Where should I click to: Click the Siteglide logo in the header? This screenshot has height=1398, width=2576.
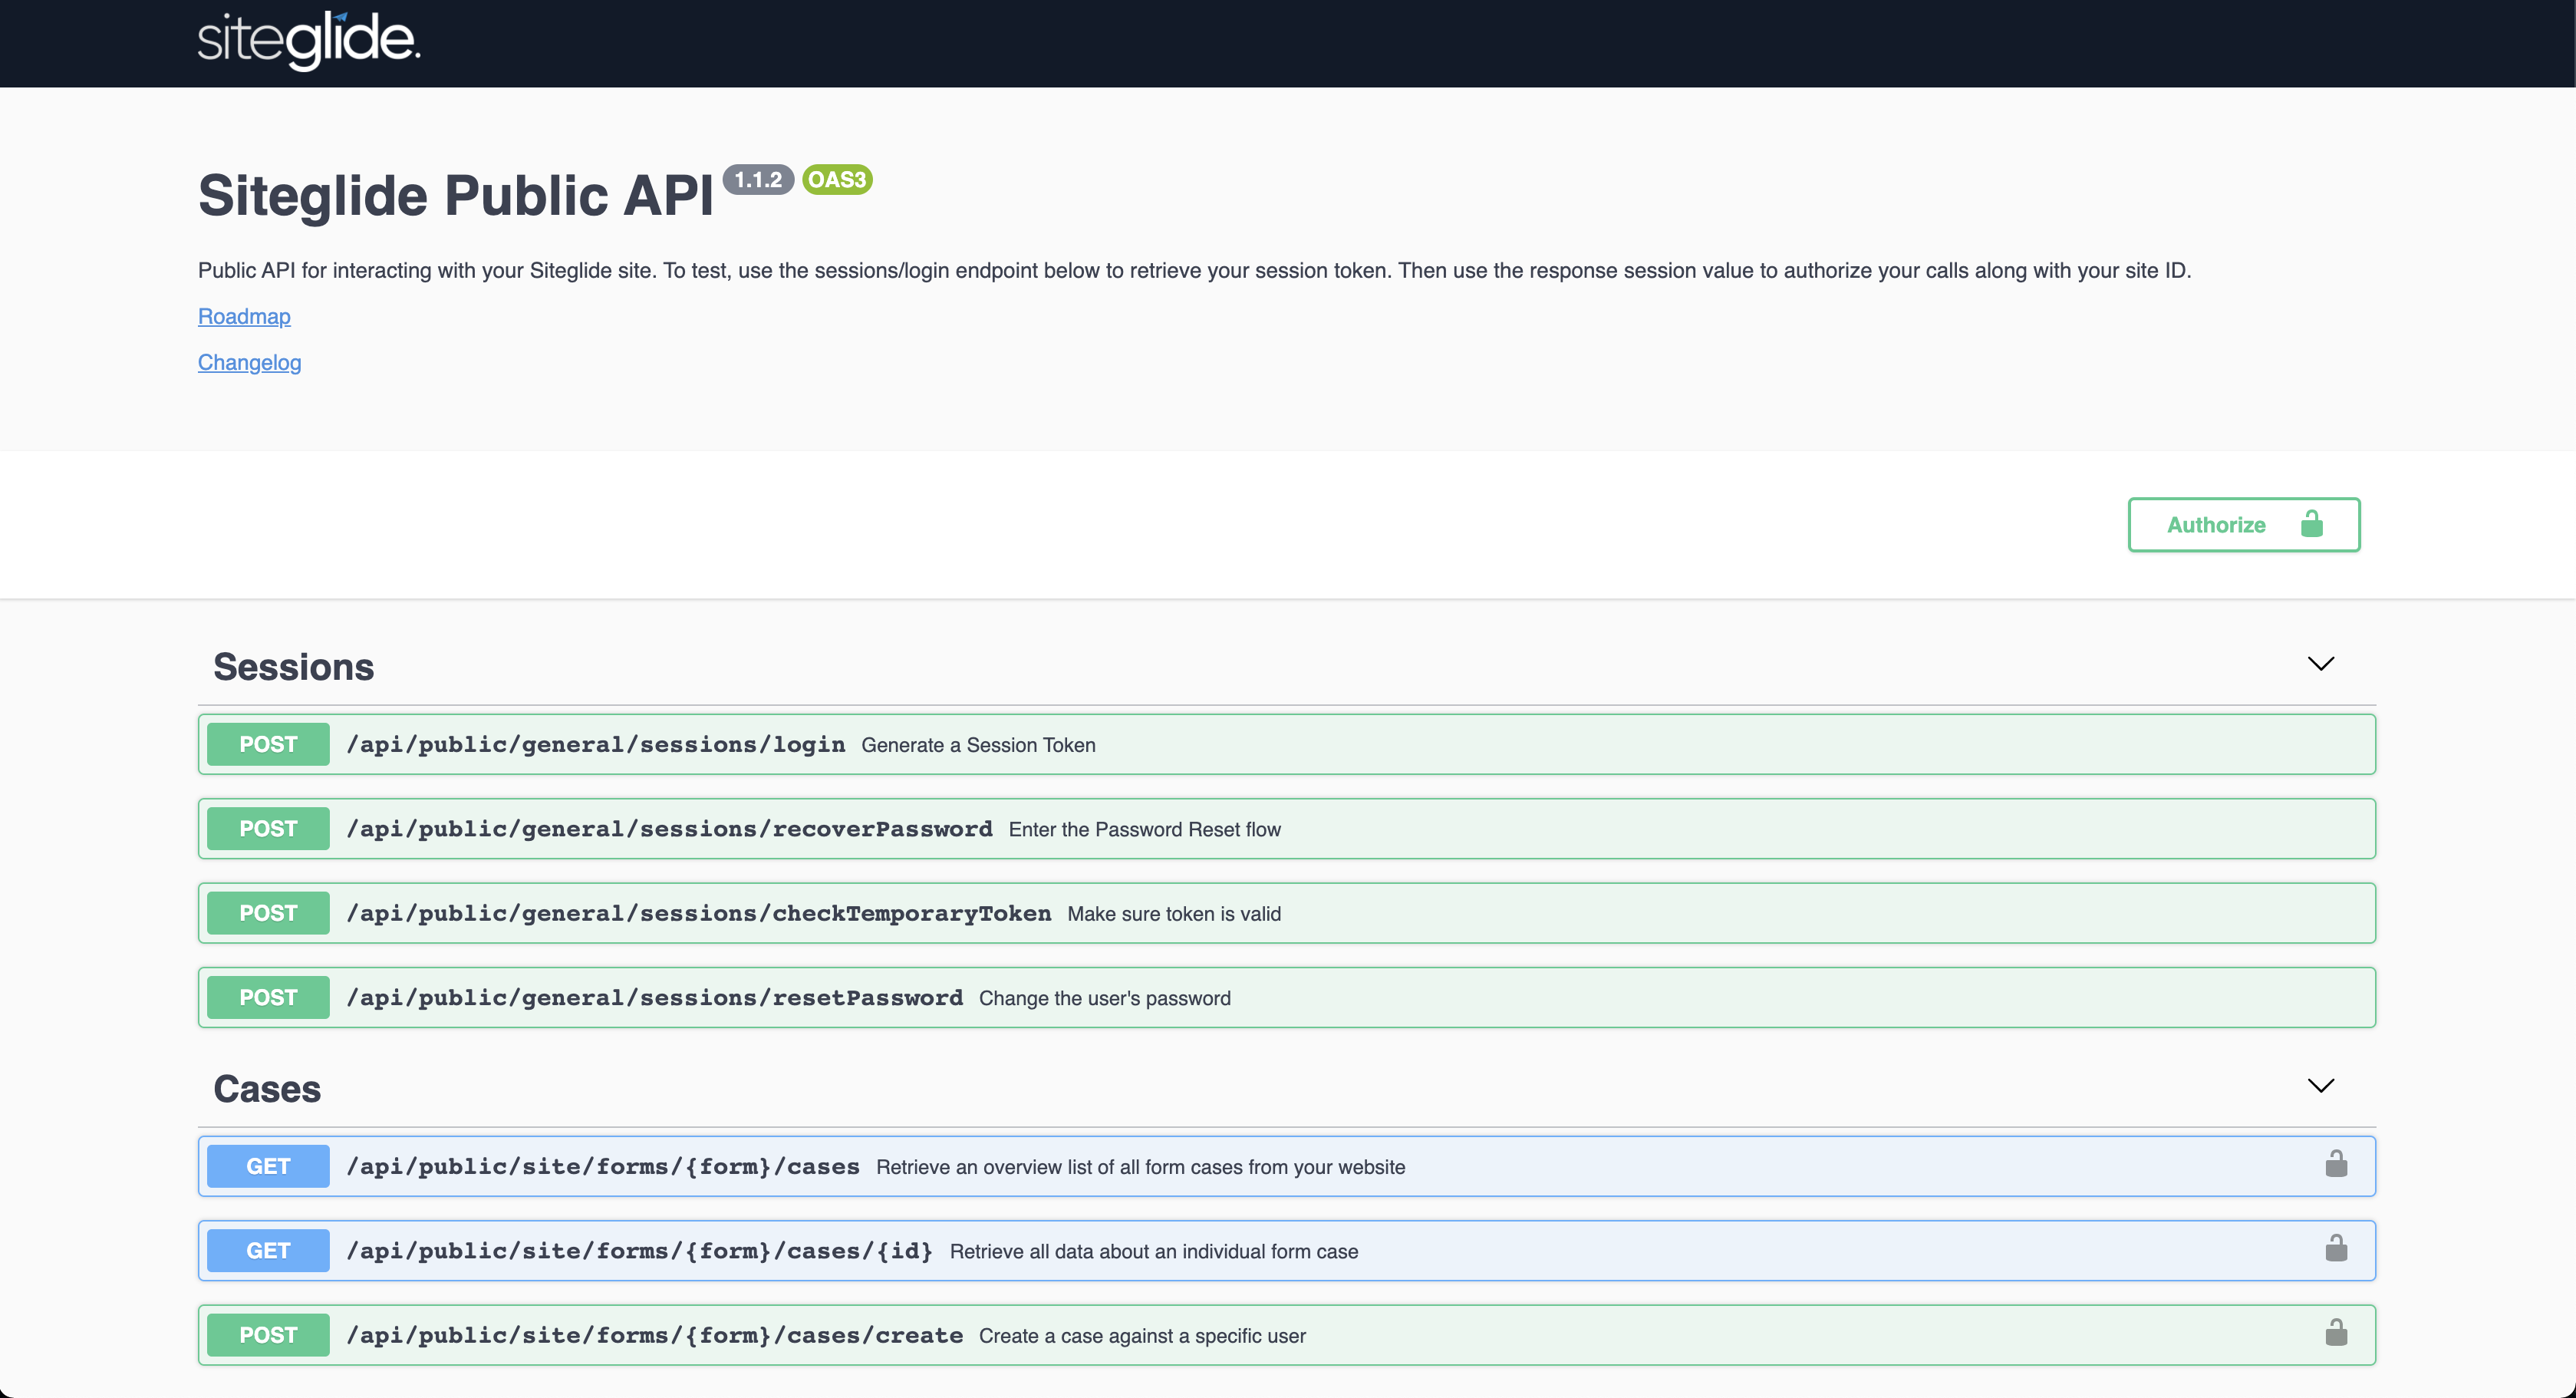309,41
